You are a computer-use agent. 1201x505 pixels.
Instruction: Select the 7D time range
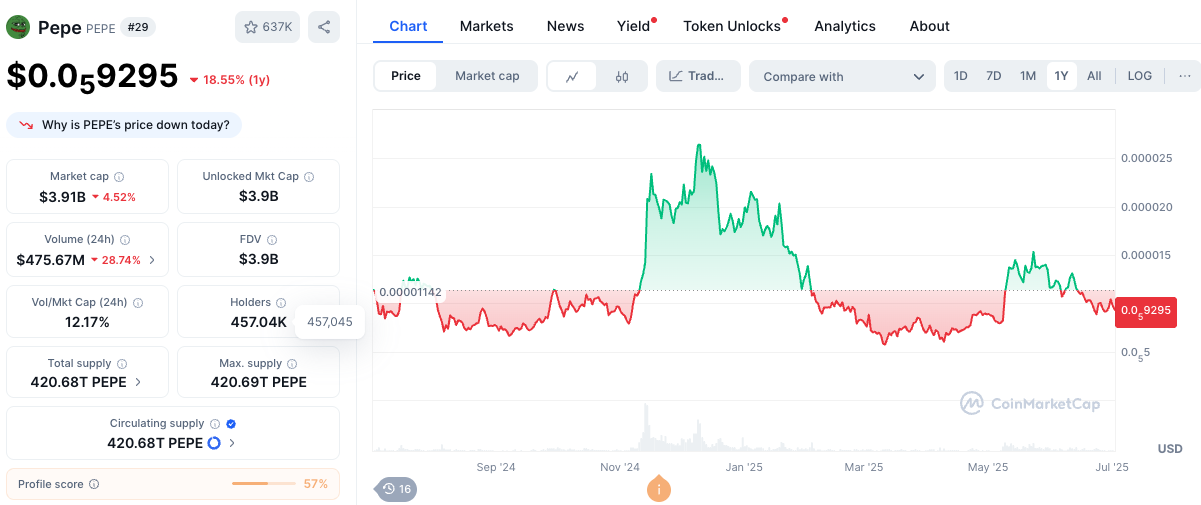(993, 76)
